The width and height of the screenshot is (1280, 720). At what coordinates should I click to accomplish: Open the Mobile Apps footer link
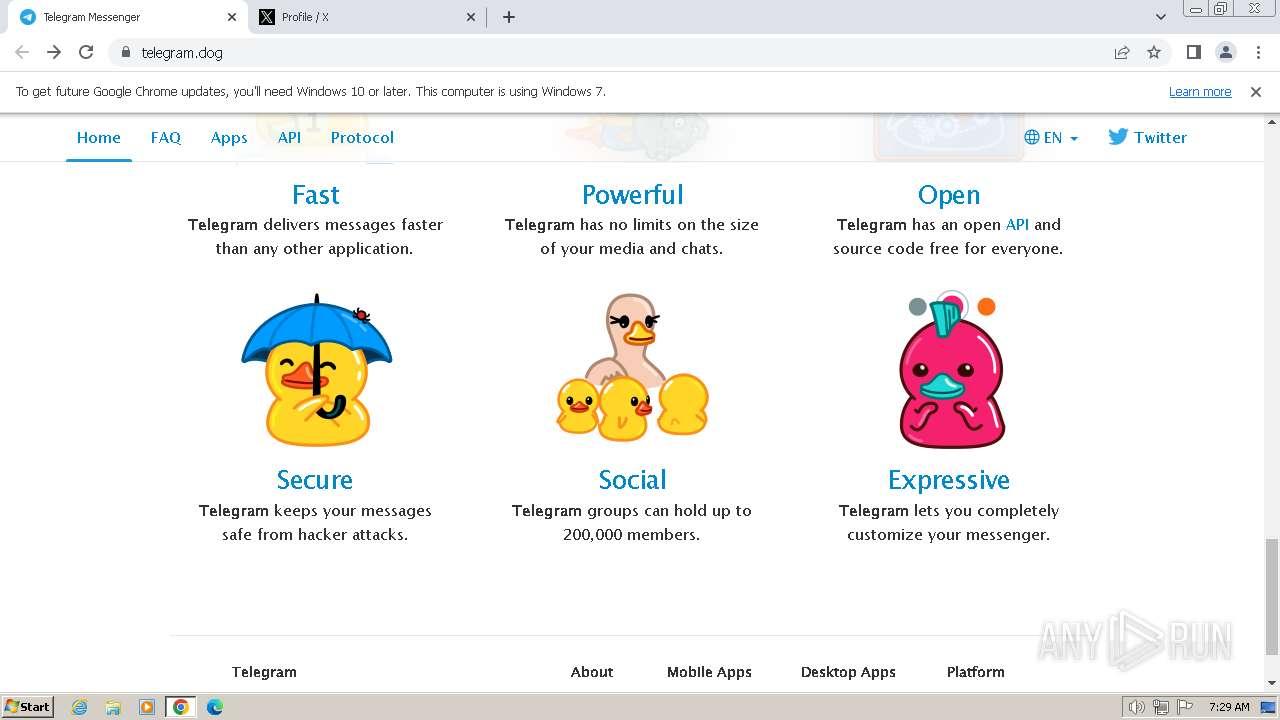(x=709, y=672)
